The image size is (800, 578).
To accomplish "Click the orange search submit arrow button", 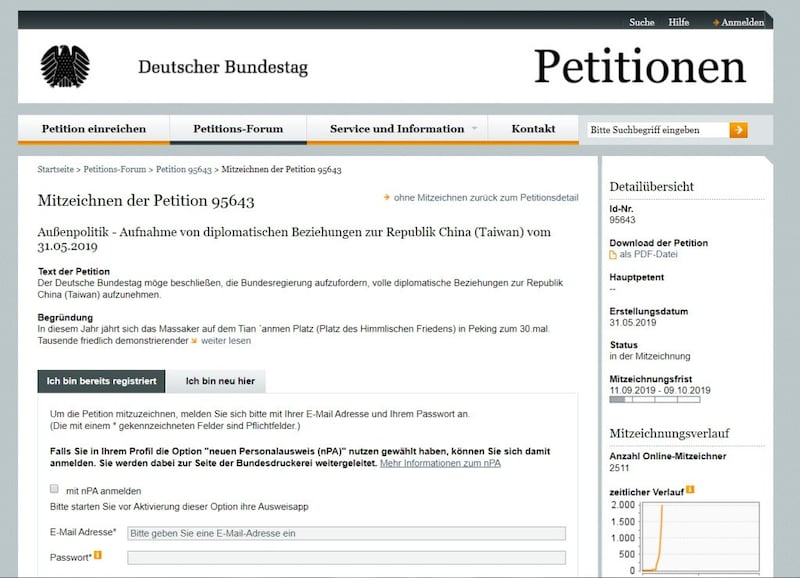I will tap(738, 130).
